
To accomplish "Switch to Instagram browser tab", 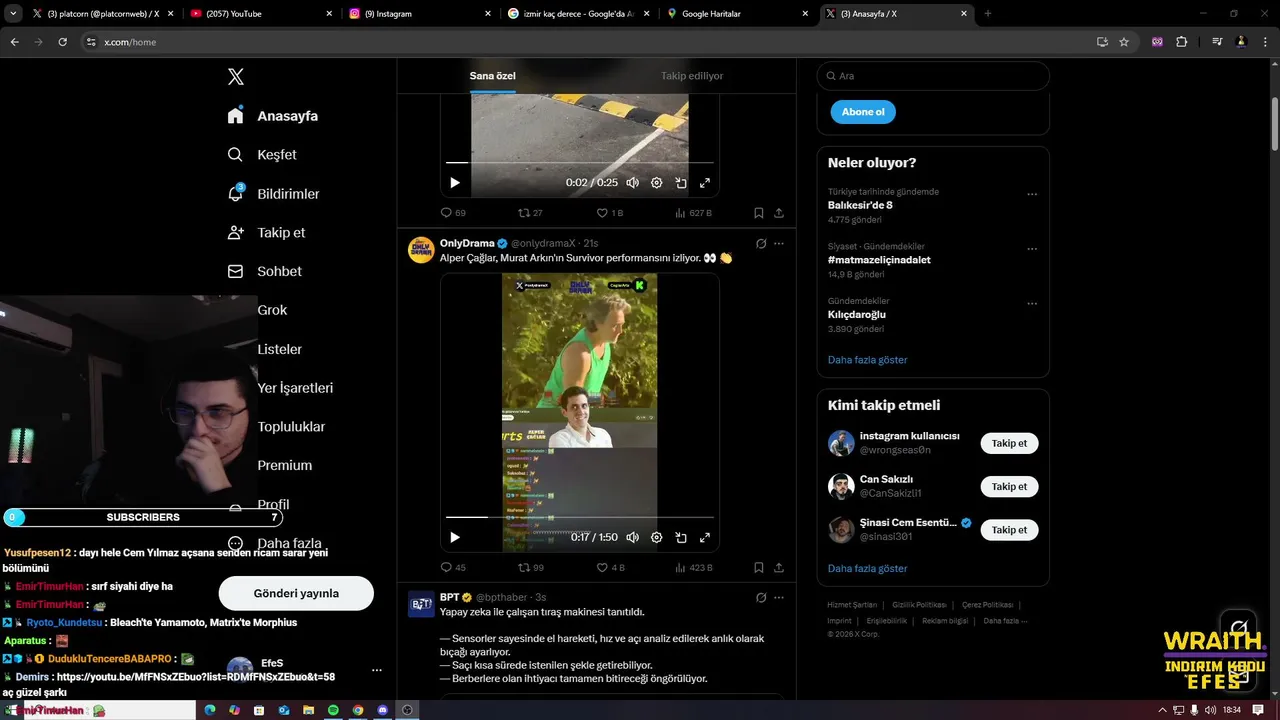I will (420, 14).
